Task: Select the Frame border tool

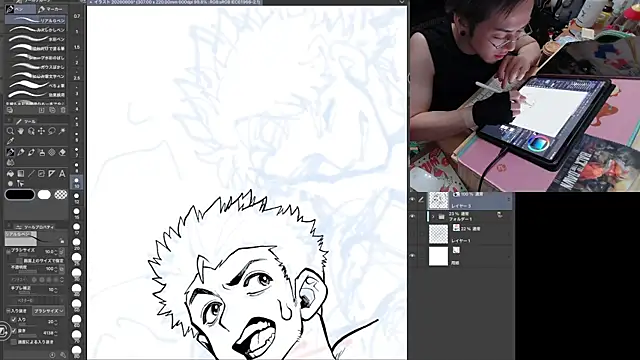Action: point(41,173)
